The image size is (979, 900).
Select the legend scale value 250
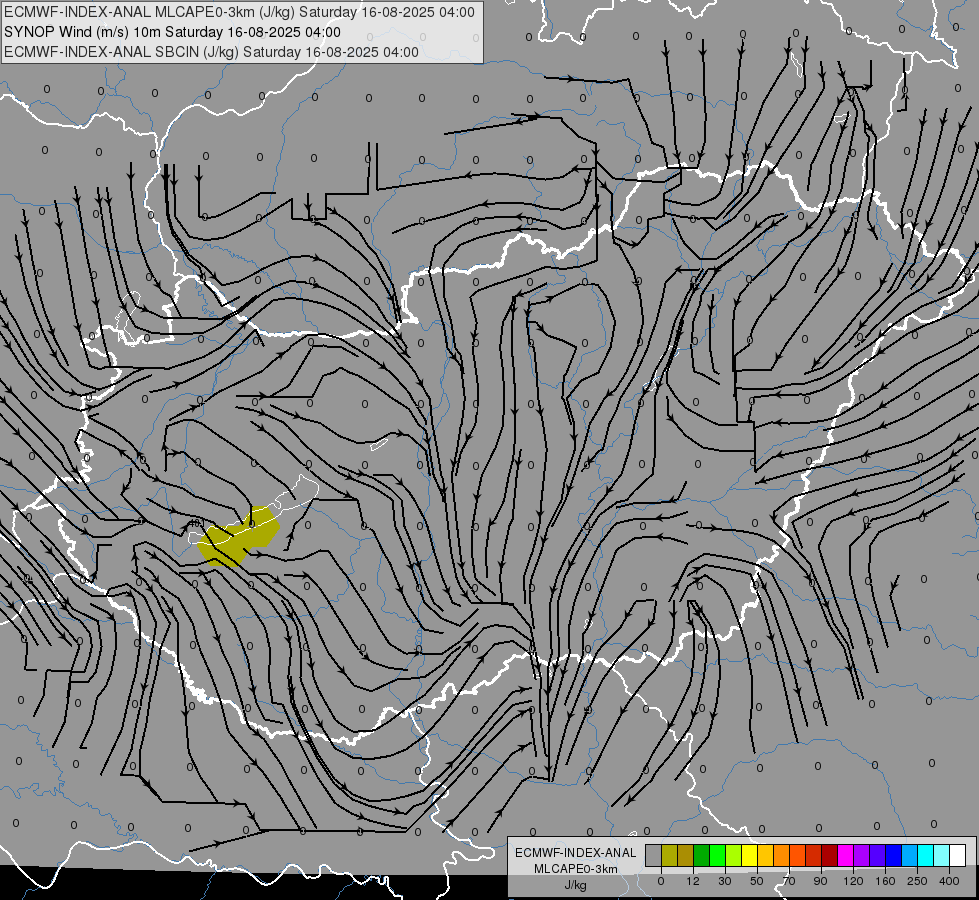[x=917, y=881]
